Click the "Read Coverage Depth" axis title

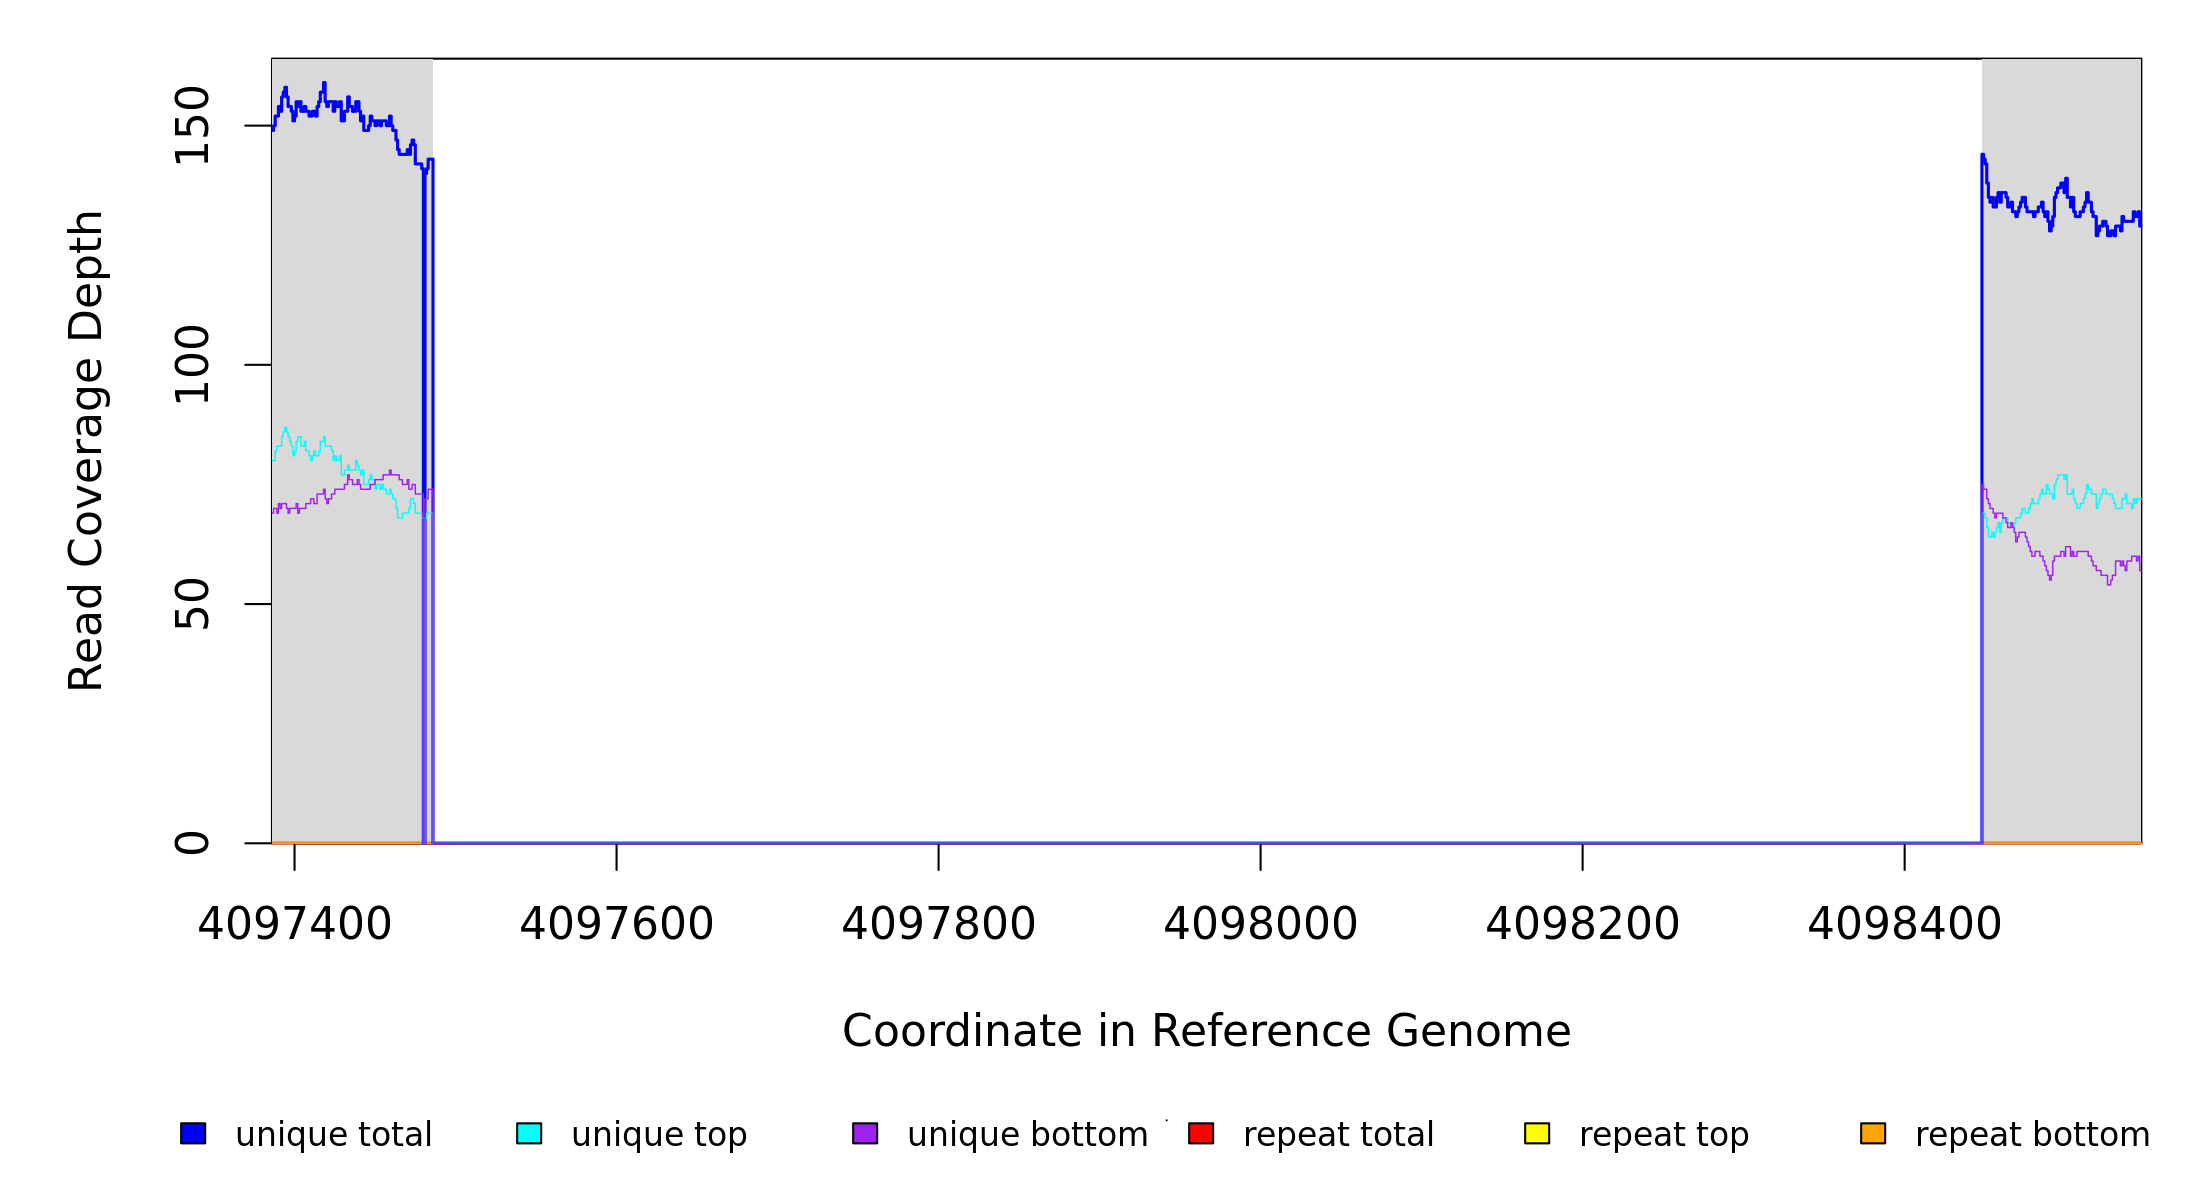(86, 450)
